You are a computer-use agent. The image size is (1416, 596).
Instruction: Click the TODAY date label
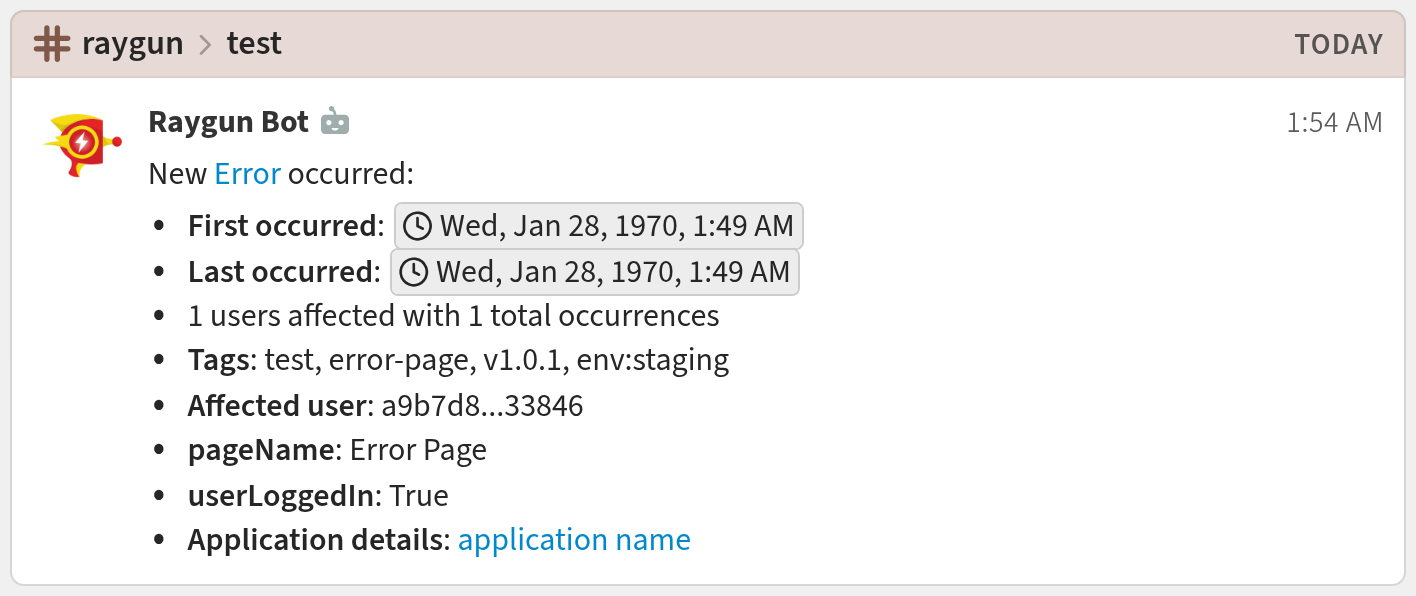1338,45
